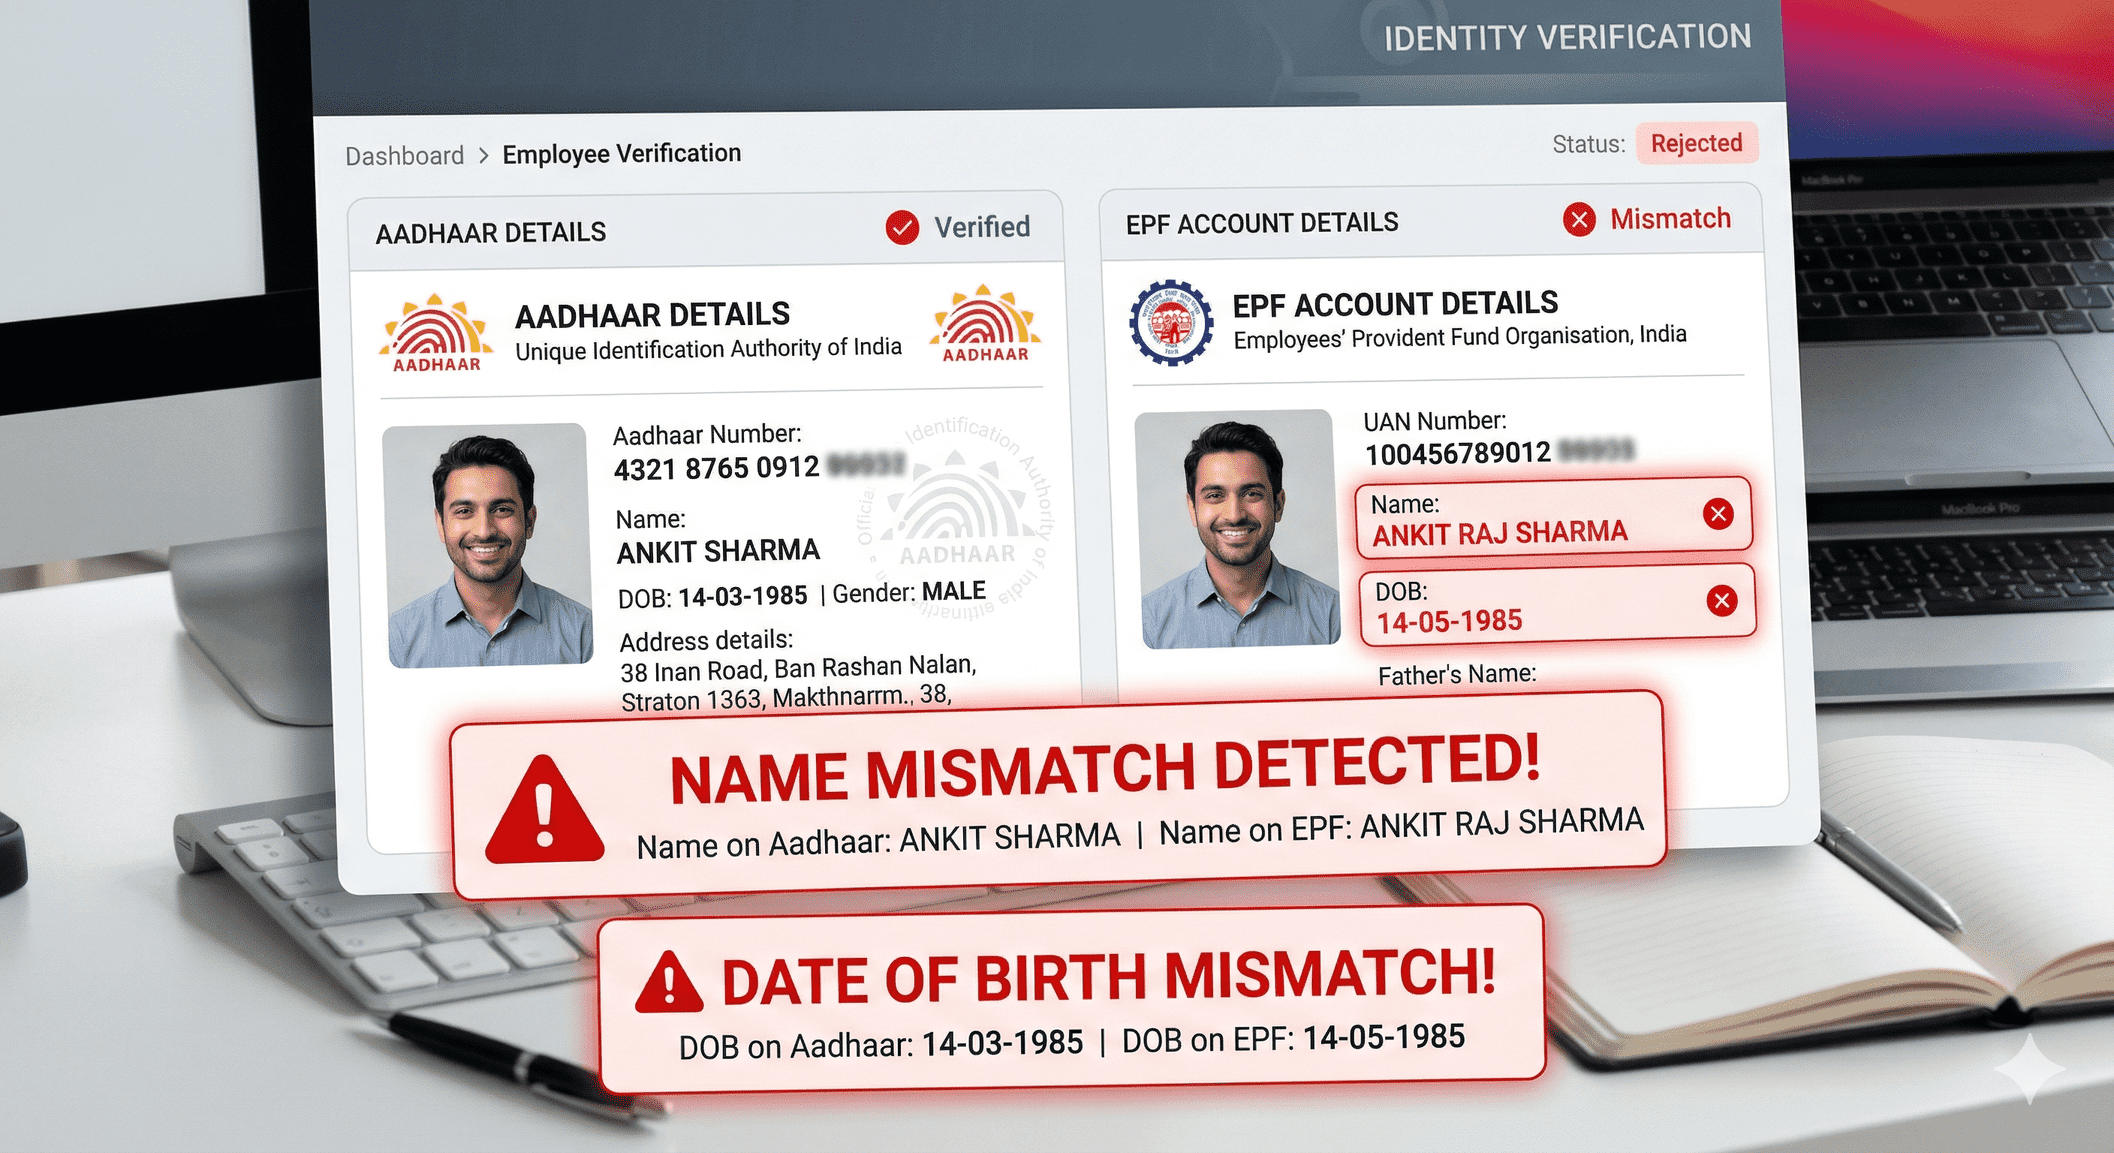Click the EPFO emblem logo
The width and height of the screenshot is (2114, 1153).
click(1171, 323)
